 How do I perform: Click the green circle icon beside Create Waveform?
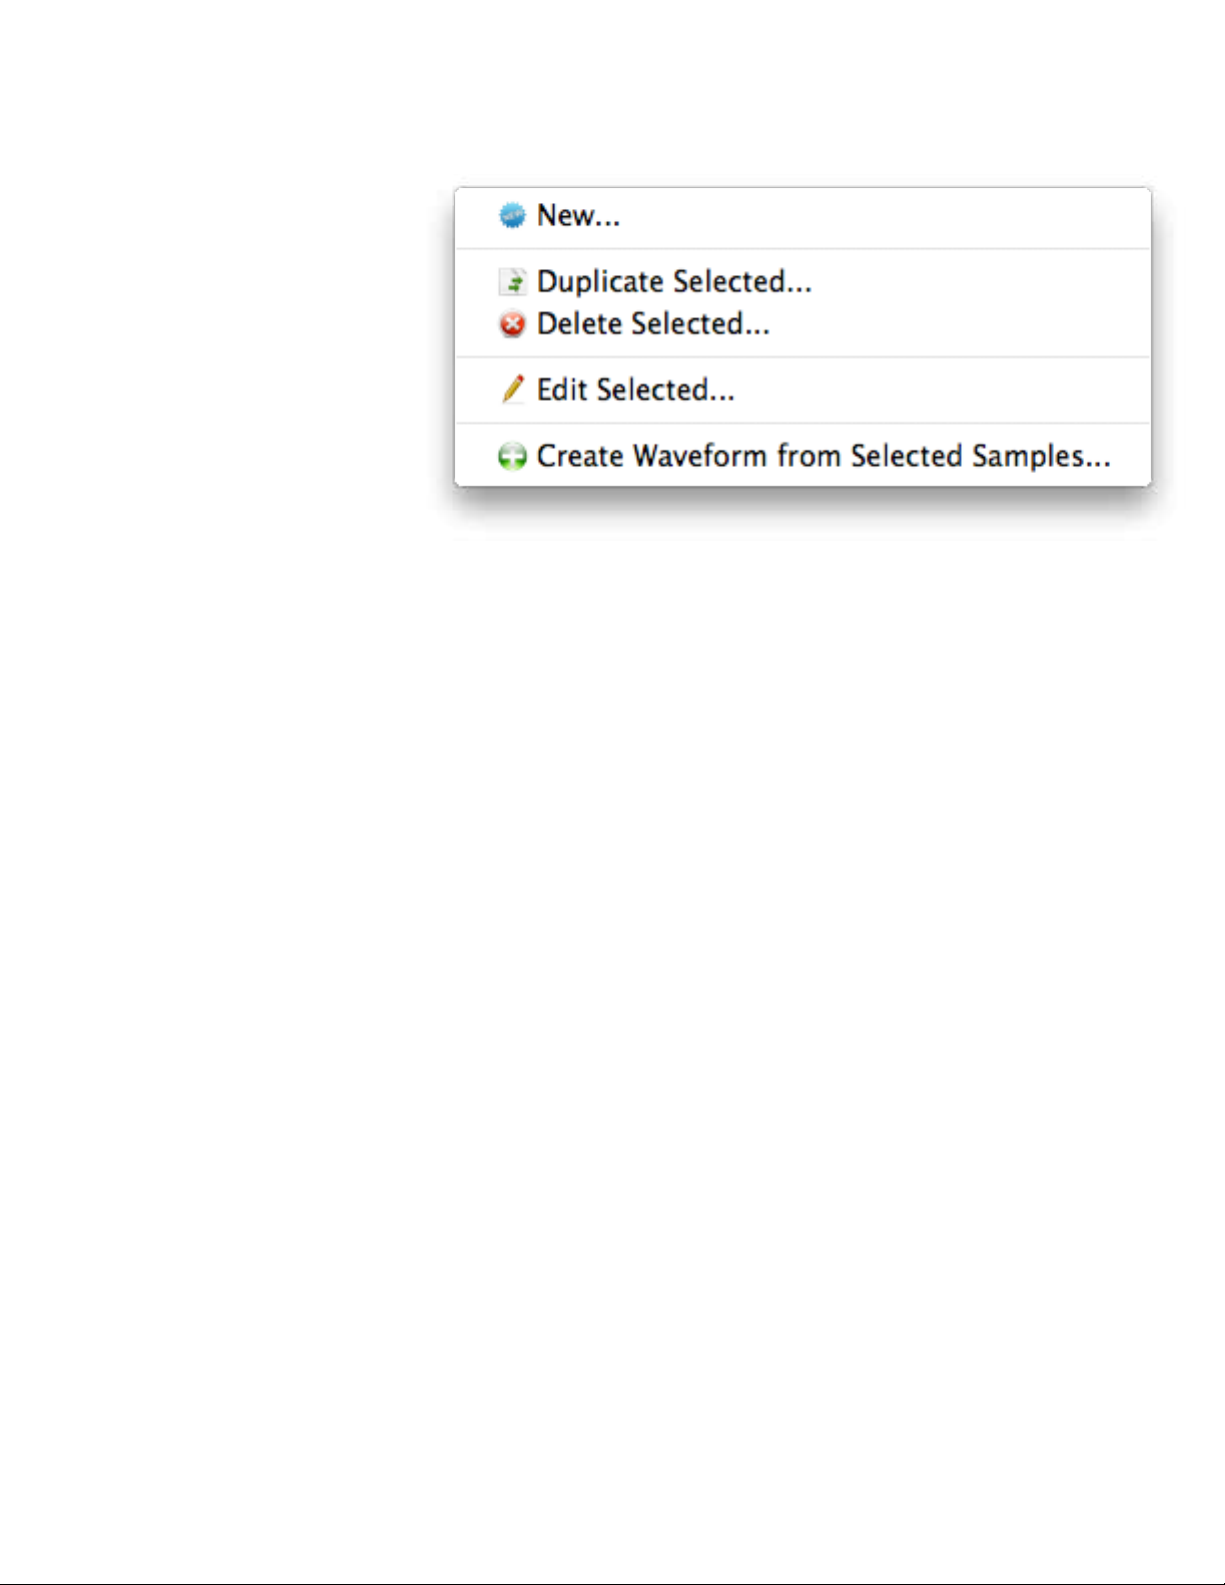point(512,457)
